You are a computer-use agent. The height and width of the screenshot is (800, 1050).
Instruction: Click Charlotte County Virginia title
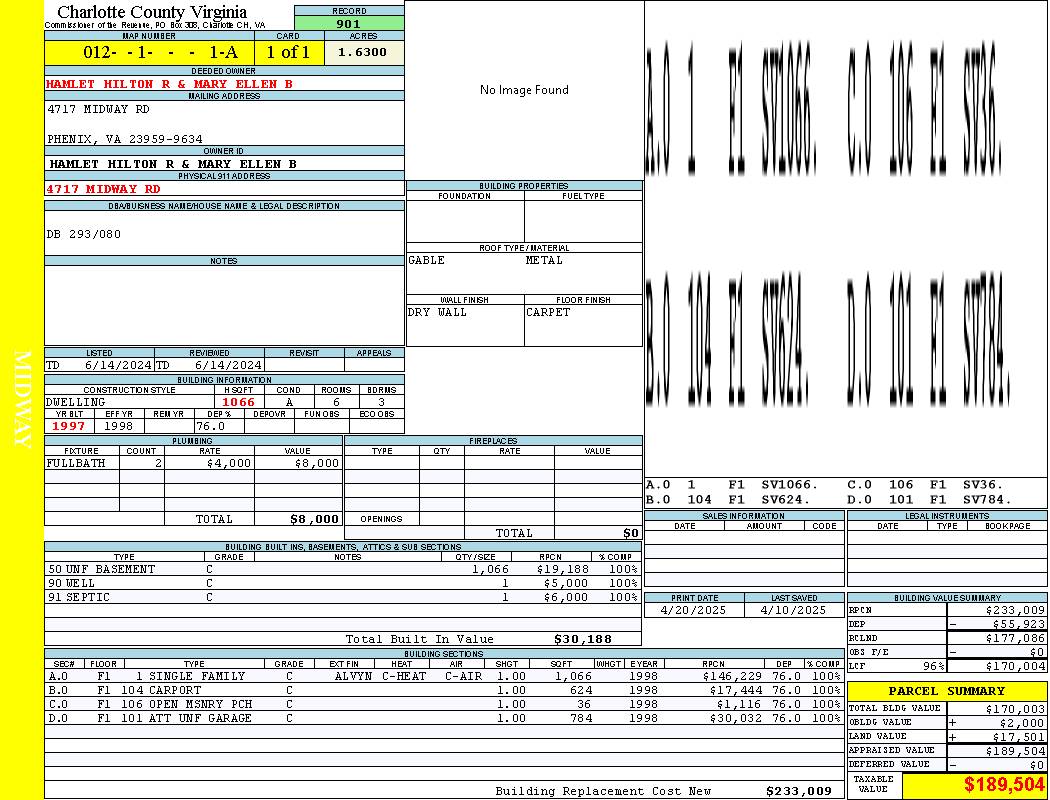pyautogui.click(x=152, y=12)
